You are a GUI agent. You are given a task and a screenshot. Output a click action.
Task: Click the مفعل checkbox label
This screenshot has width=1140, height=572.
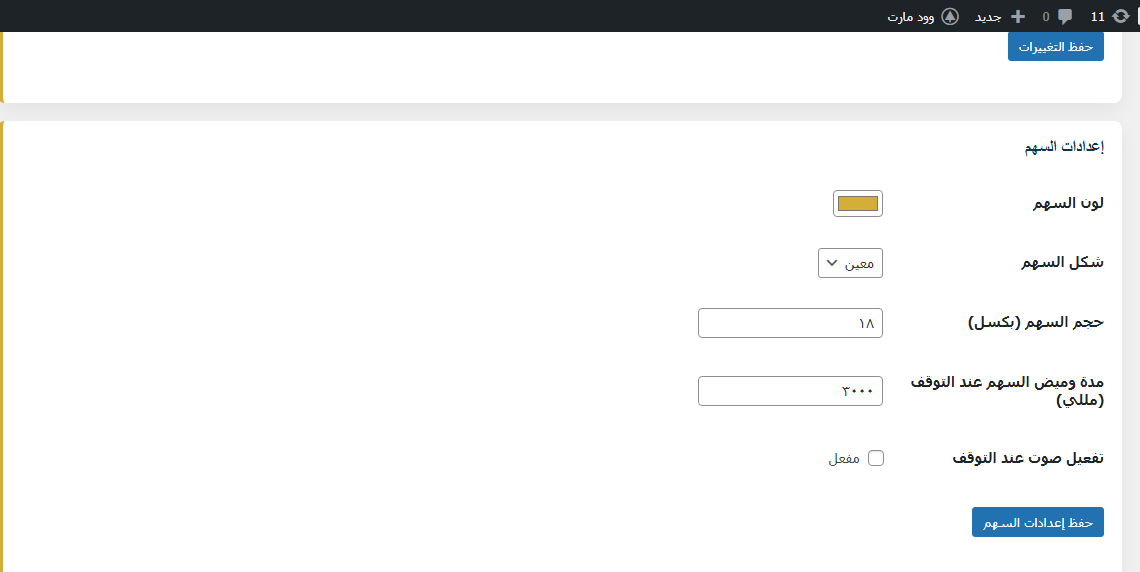[x=844, y=458]
